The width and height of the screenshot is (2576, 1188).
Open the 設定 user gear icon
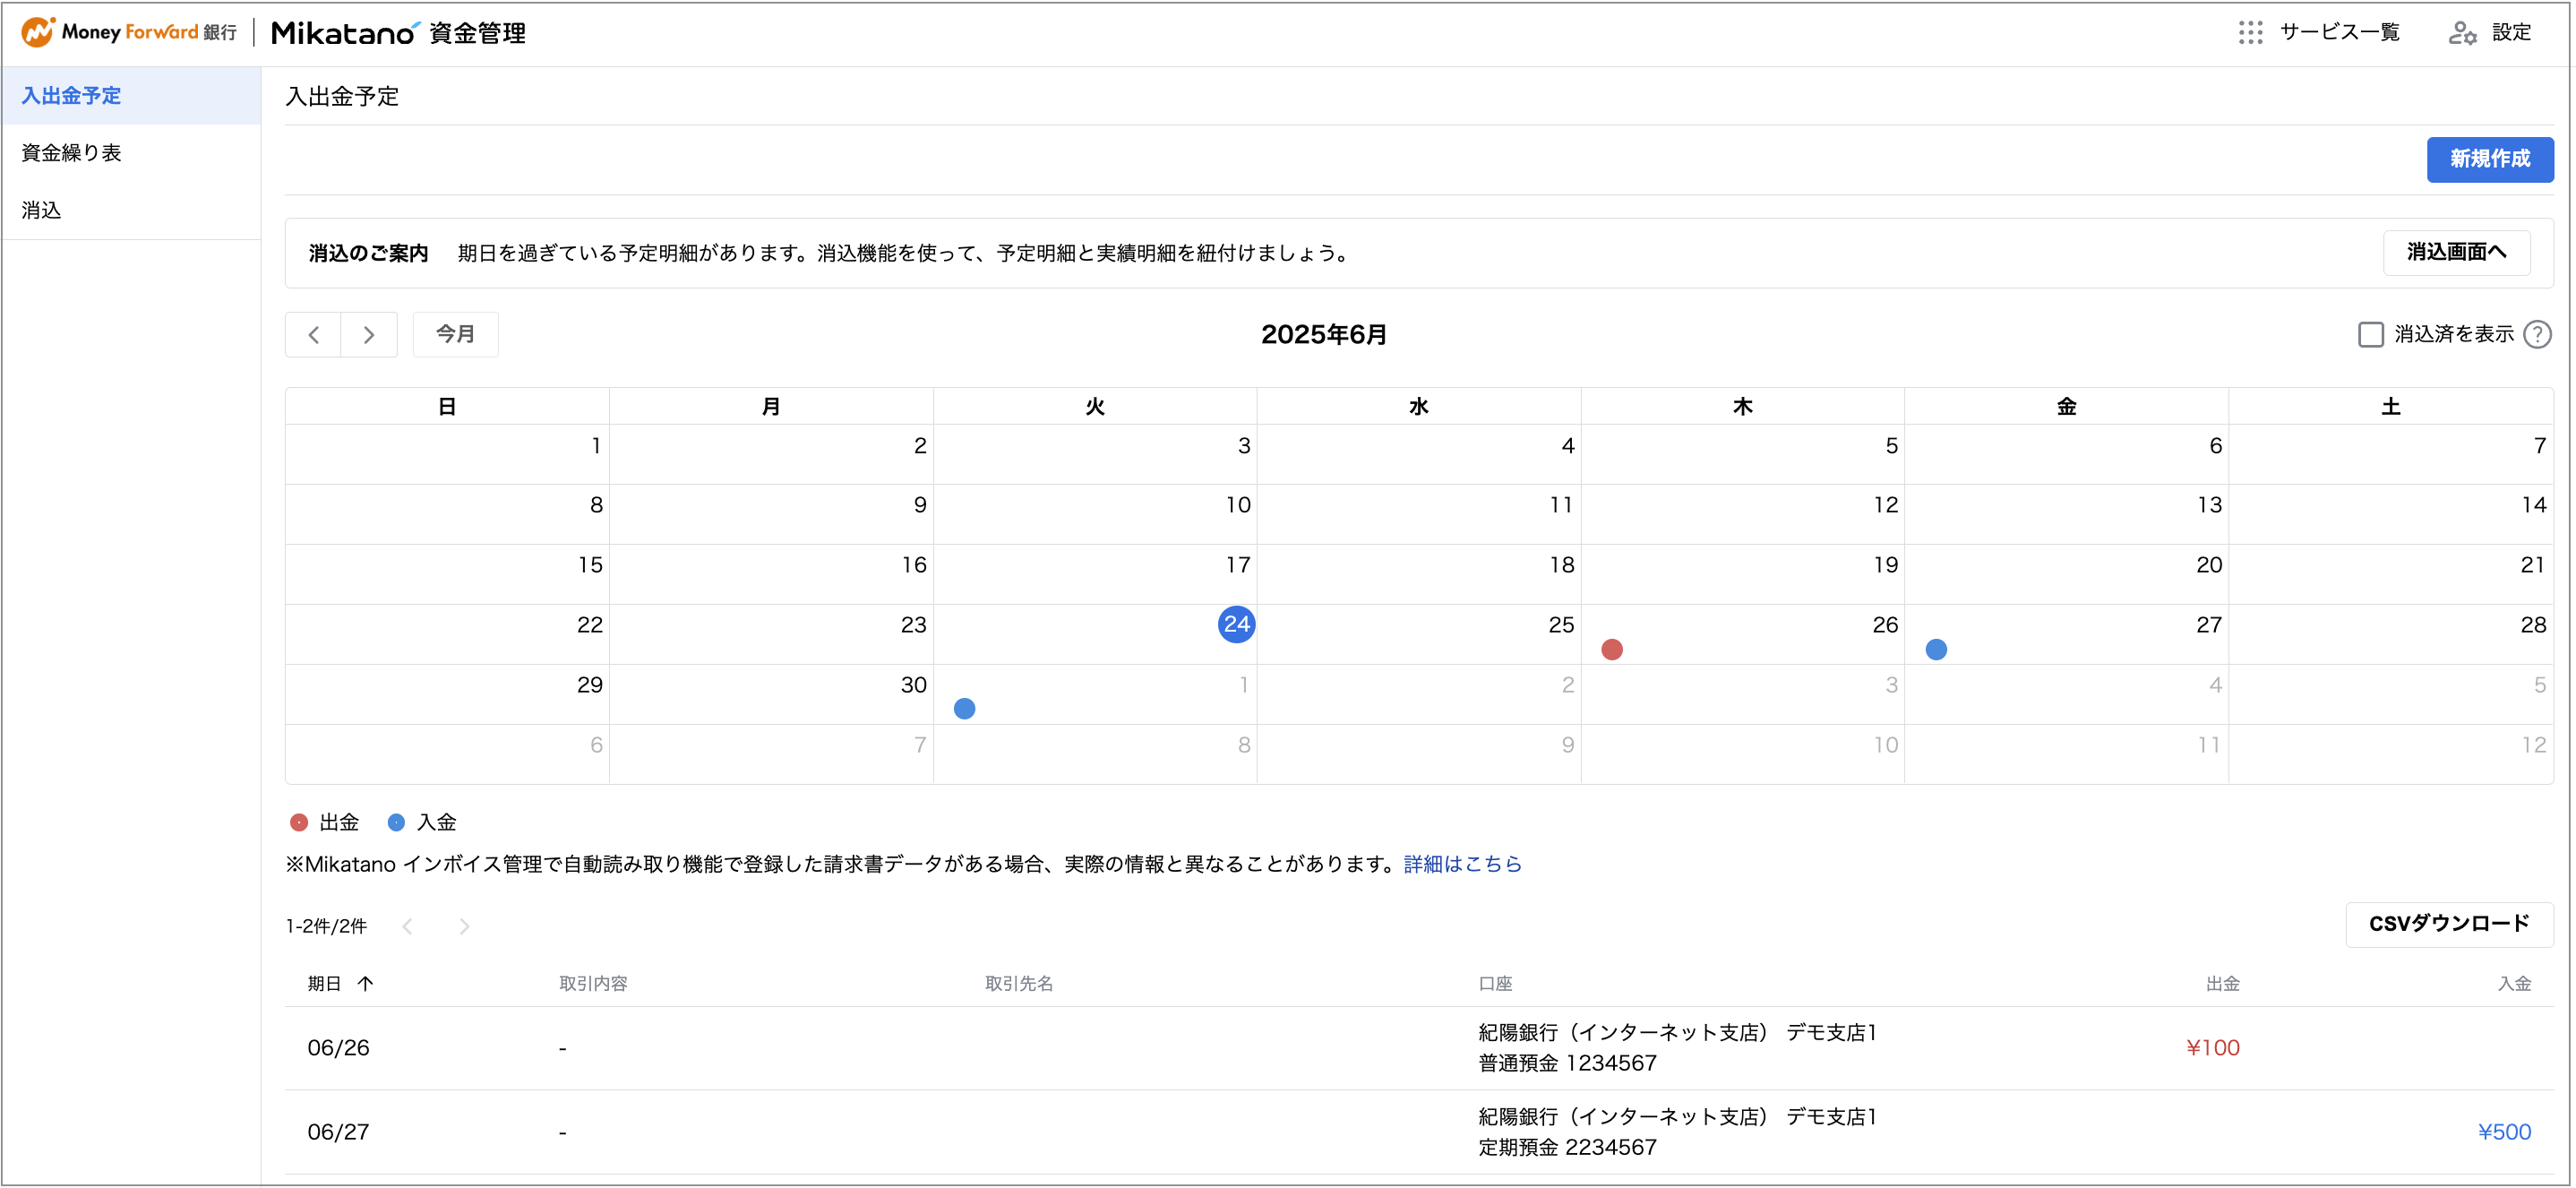click(2462, 33)
